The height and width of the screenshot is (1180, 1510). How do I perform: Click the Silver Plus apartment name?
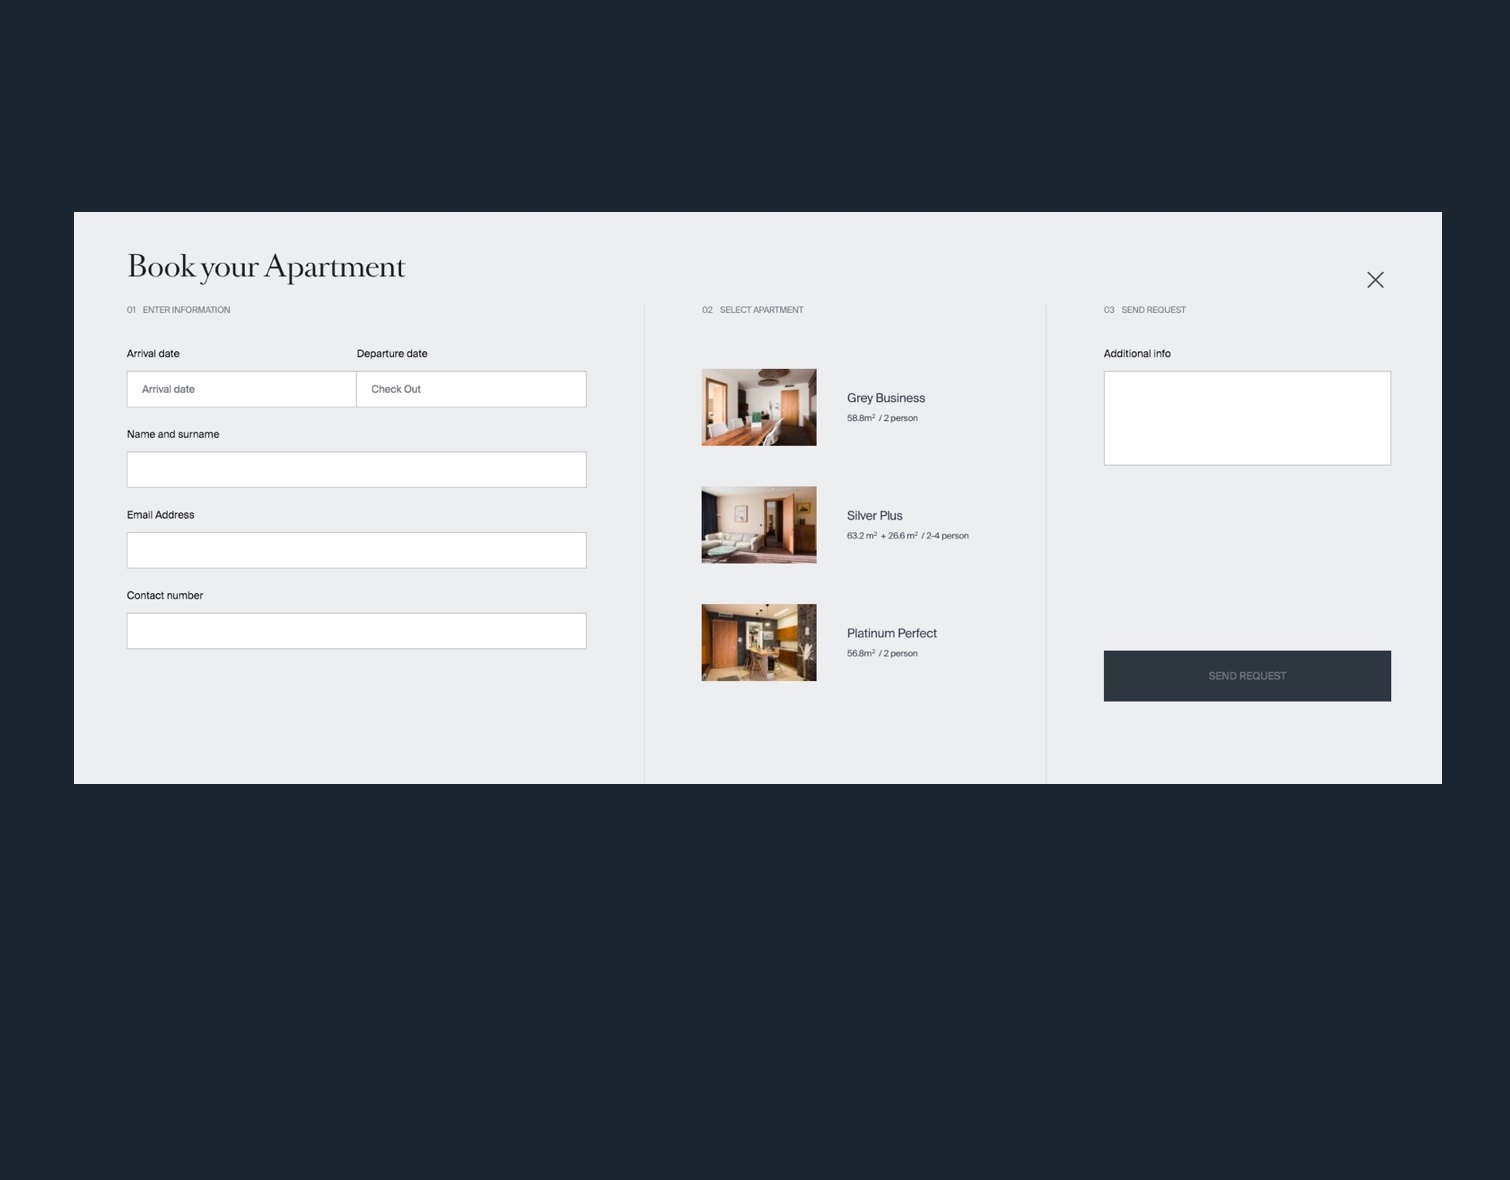pos(875,516)
